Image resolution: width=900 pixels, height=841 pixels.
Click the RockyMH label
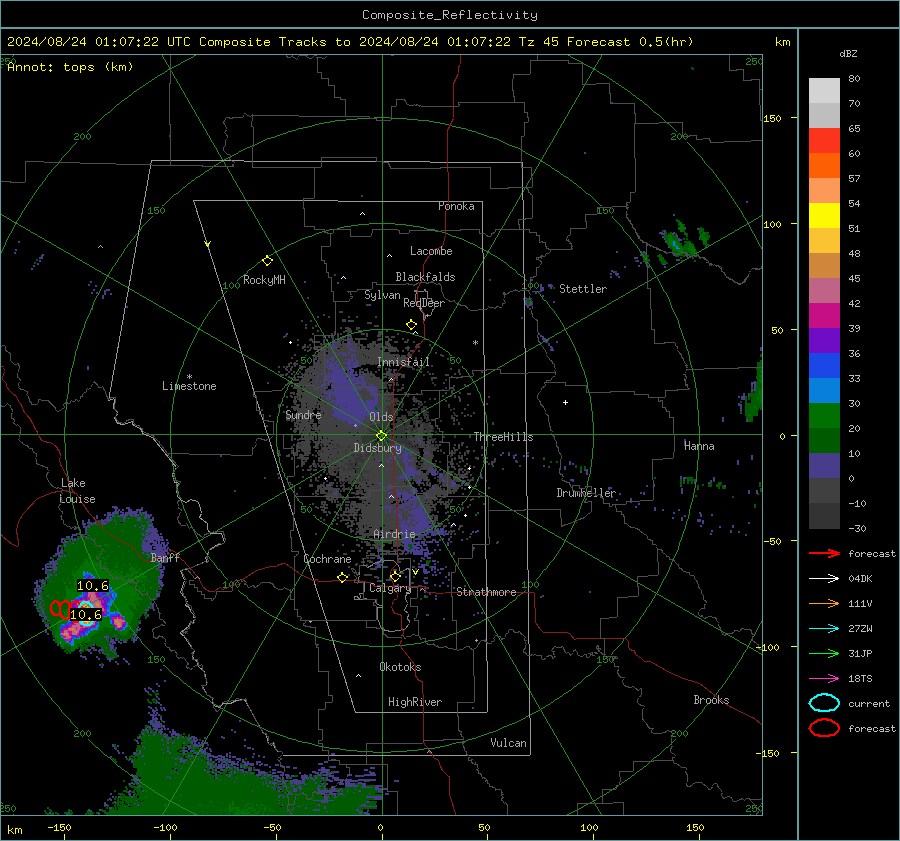264,280
